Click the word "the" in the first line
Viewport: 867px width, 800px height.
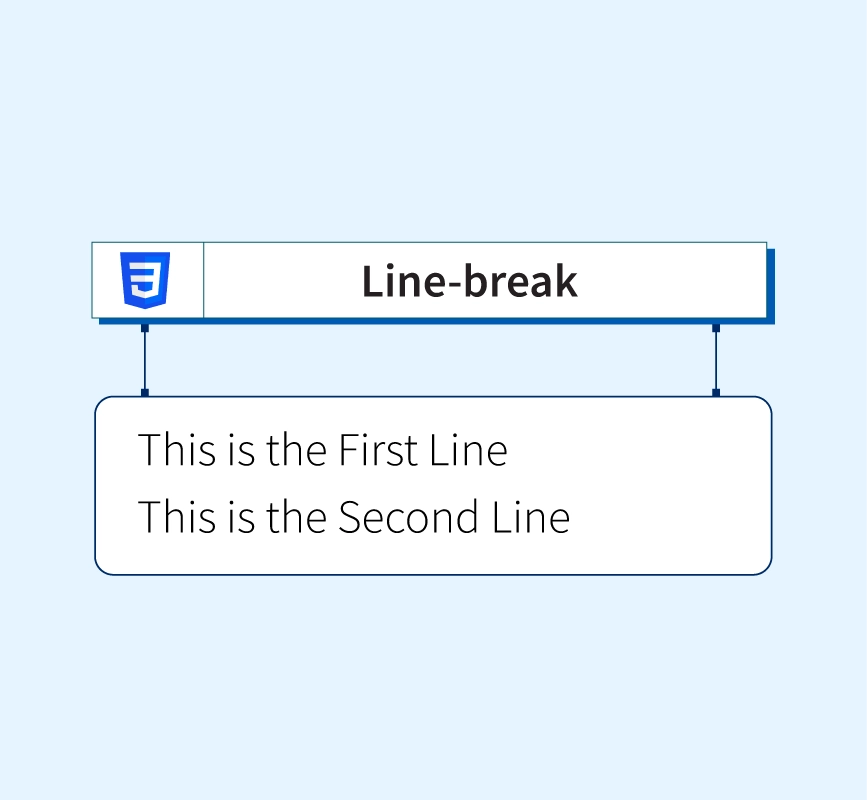tap(296, 450)
